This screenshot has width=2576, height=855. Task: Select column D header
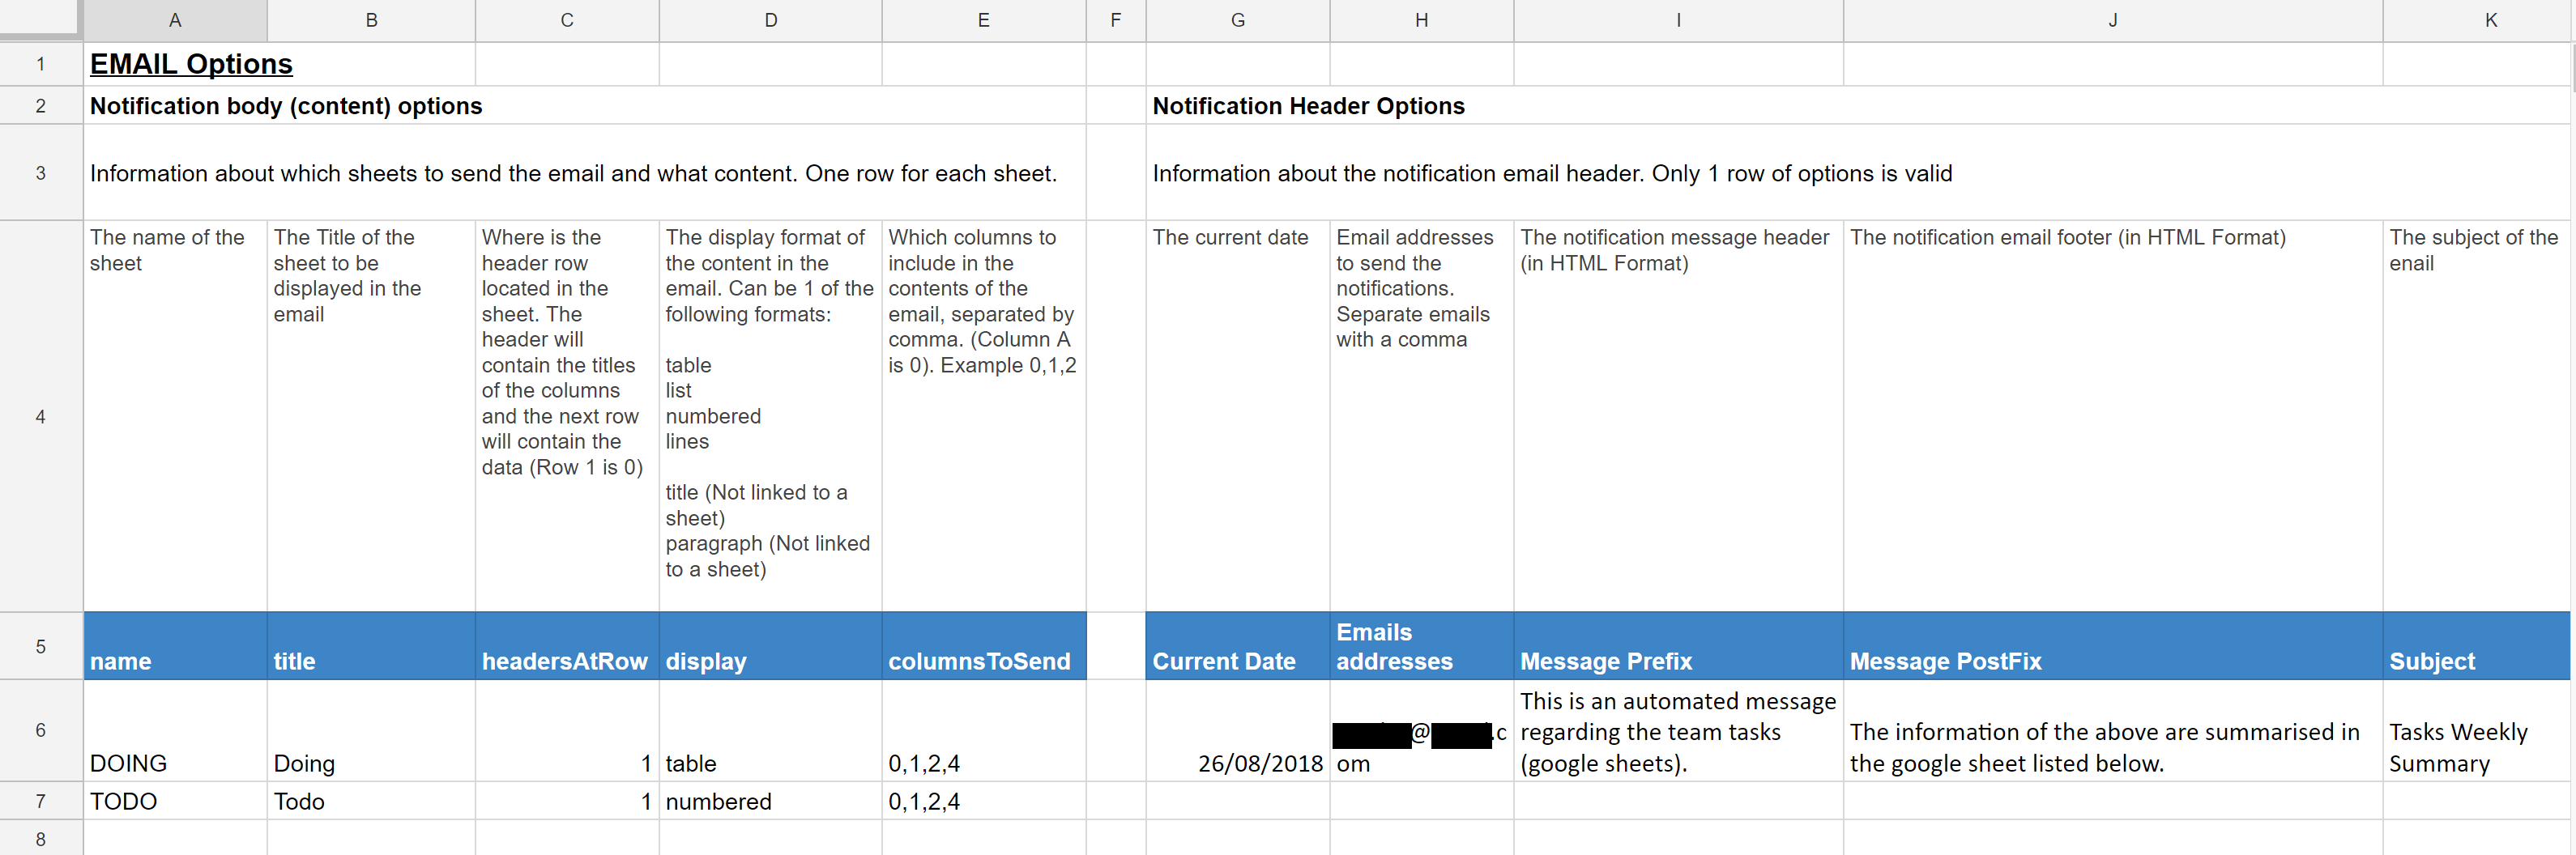771,20
